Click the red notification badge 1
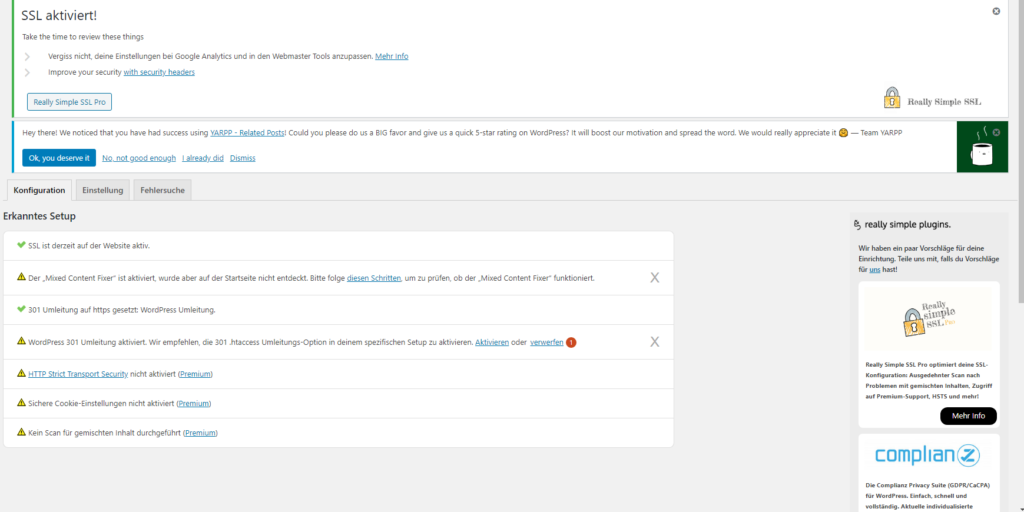Image resolution: width=1024 pixels, height=512 pixels. pyautogui.click(x=571, y=342)
